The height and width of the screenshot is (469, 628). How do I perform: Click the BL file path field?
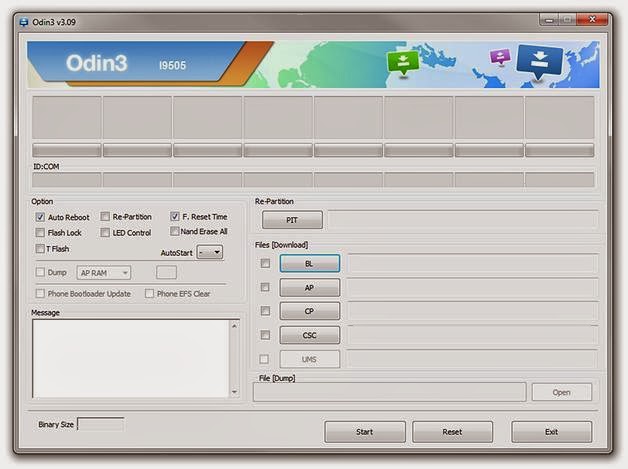(x=473, y=264)
